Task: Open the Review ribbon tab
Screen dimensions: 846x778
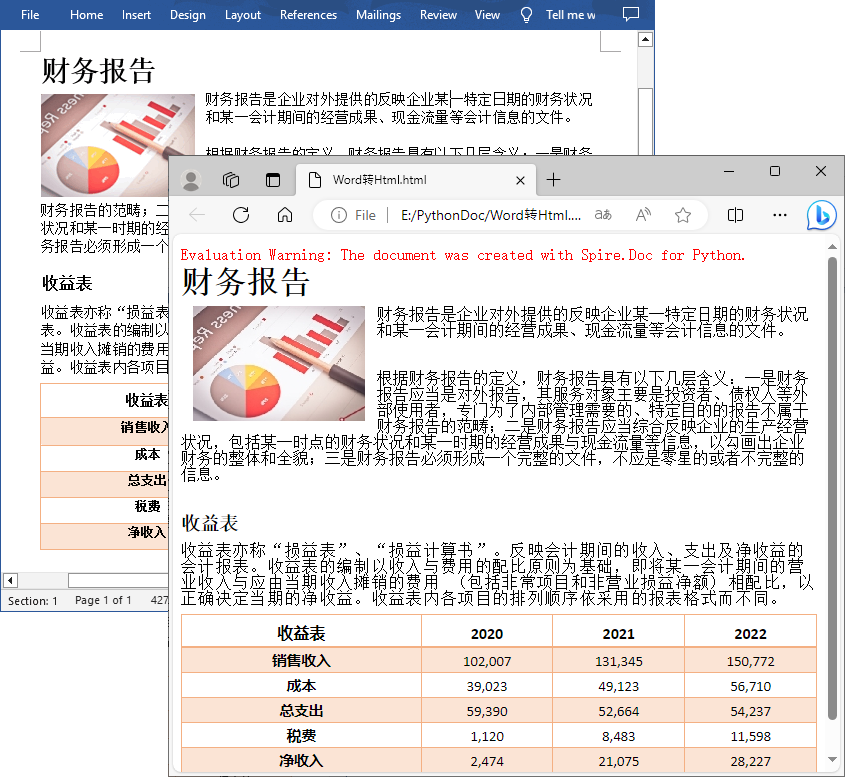Action: pyautogui.click(x=438, y=15)
